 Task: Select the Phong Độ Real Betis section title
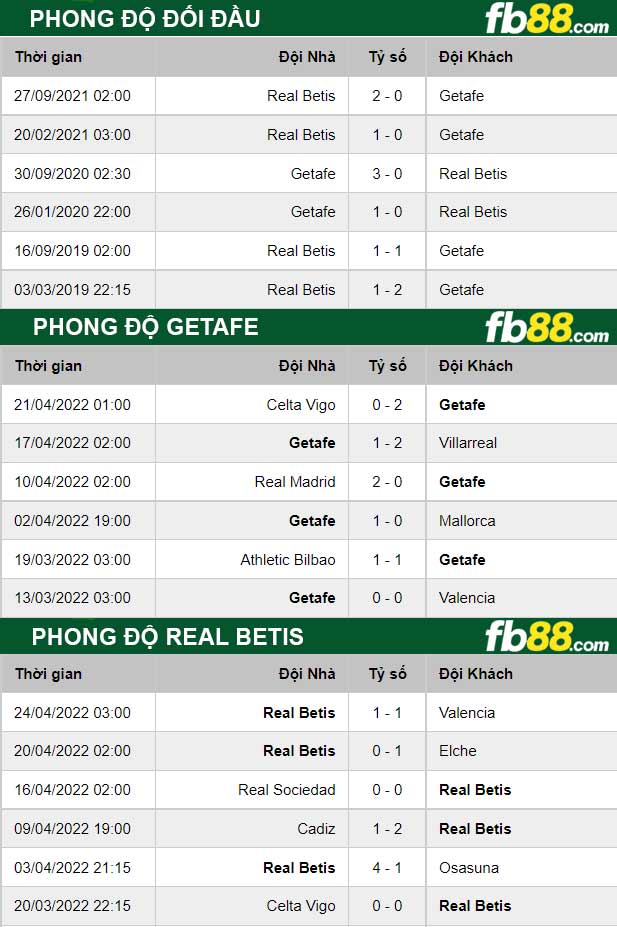pyautogui.click(x=167, y=637)
